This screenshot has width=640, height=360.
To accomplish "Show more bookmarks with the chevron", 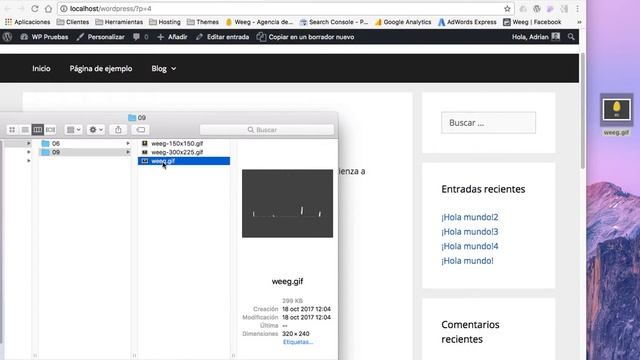I will pyautogui.click(x=579, y=22).
